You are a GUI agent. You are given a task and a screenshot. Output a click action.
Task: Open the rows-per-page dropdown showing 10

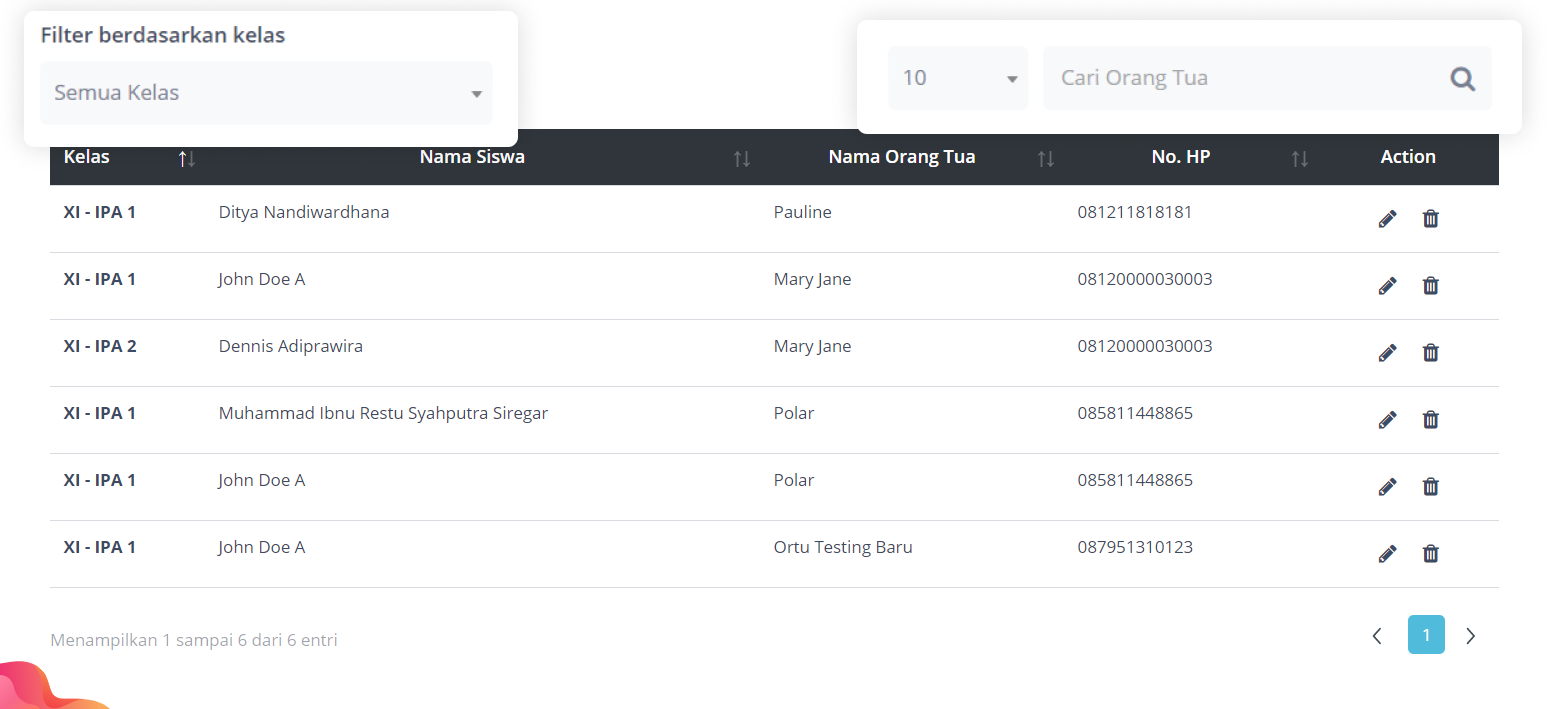(957, 78)
